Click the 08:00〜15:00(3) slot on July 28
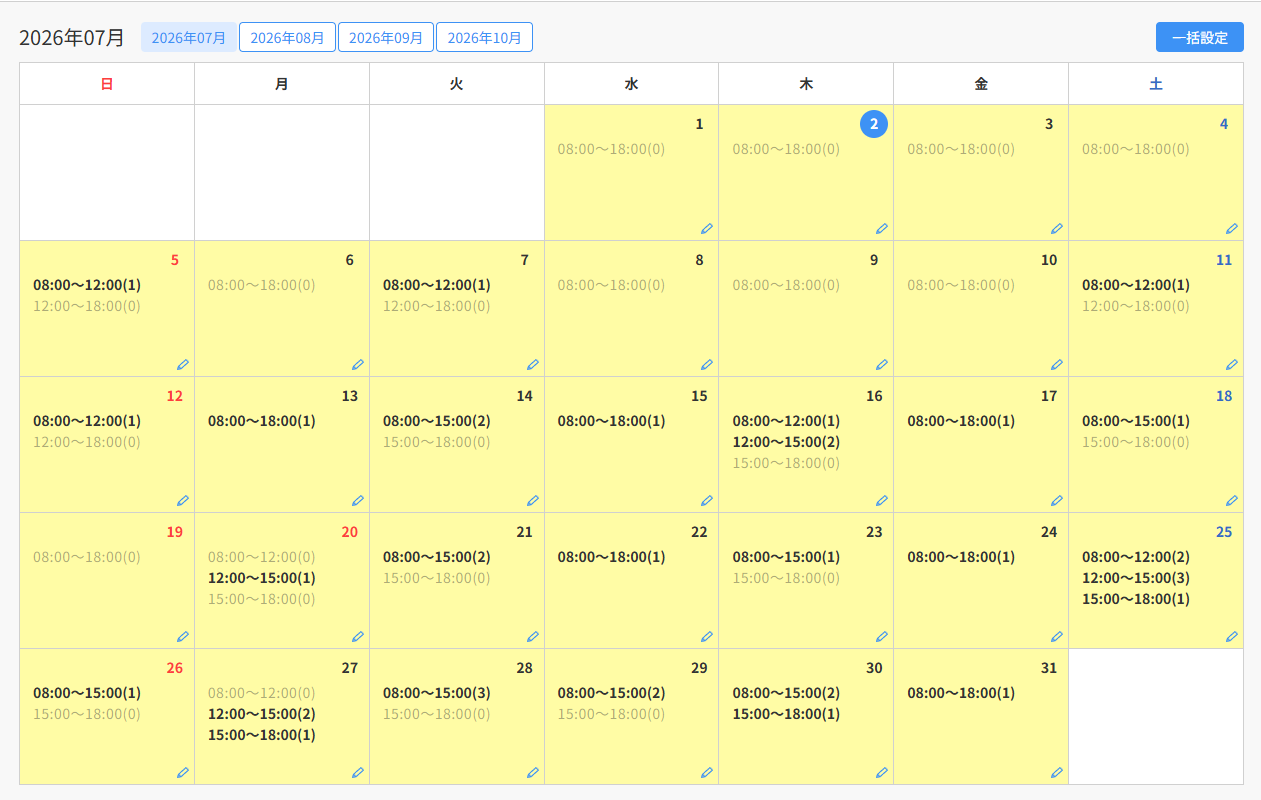This screenshot has width=1261, height=800. [x=437, y=693]
